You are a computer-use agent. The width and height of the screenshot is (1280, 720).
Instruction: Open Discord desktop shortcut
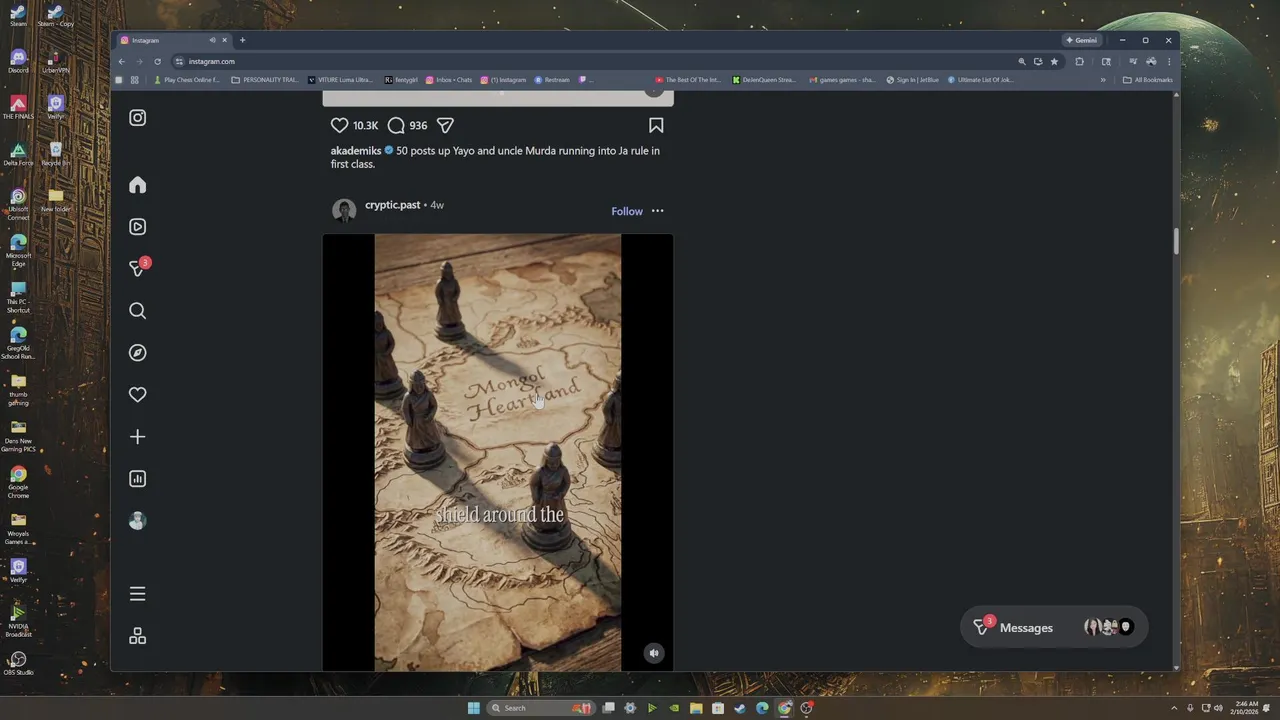pos(18,60)
